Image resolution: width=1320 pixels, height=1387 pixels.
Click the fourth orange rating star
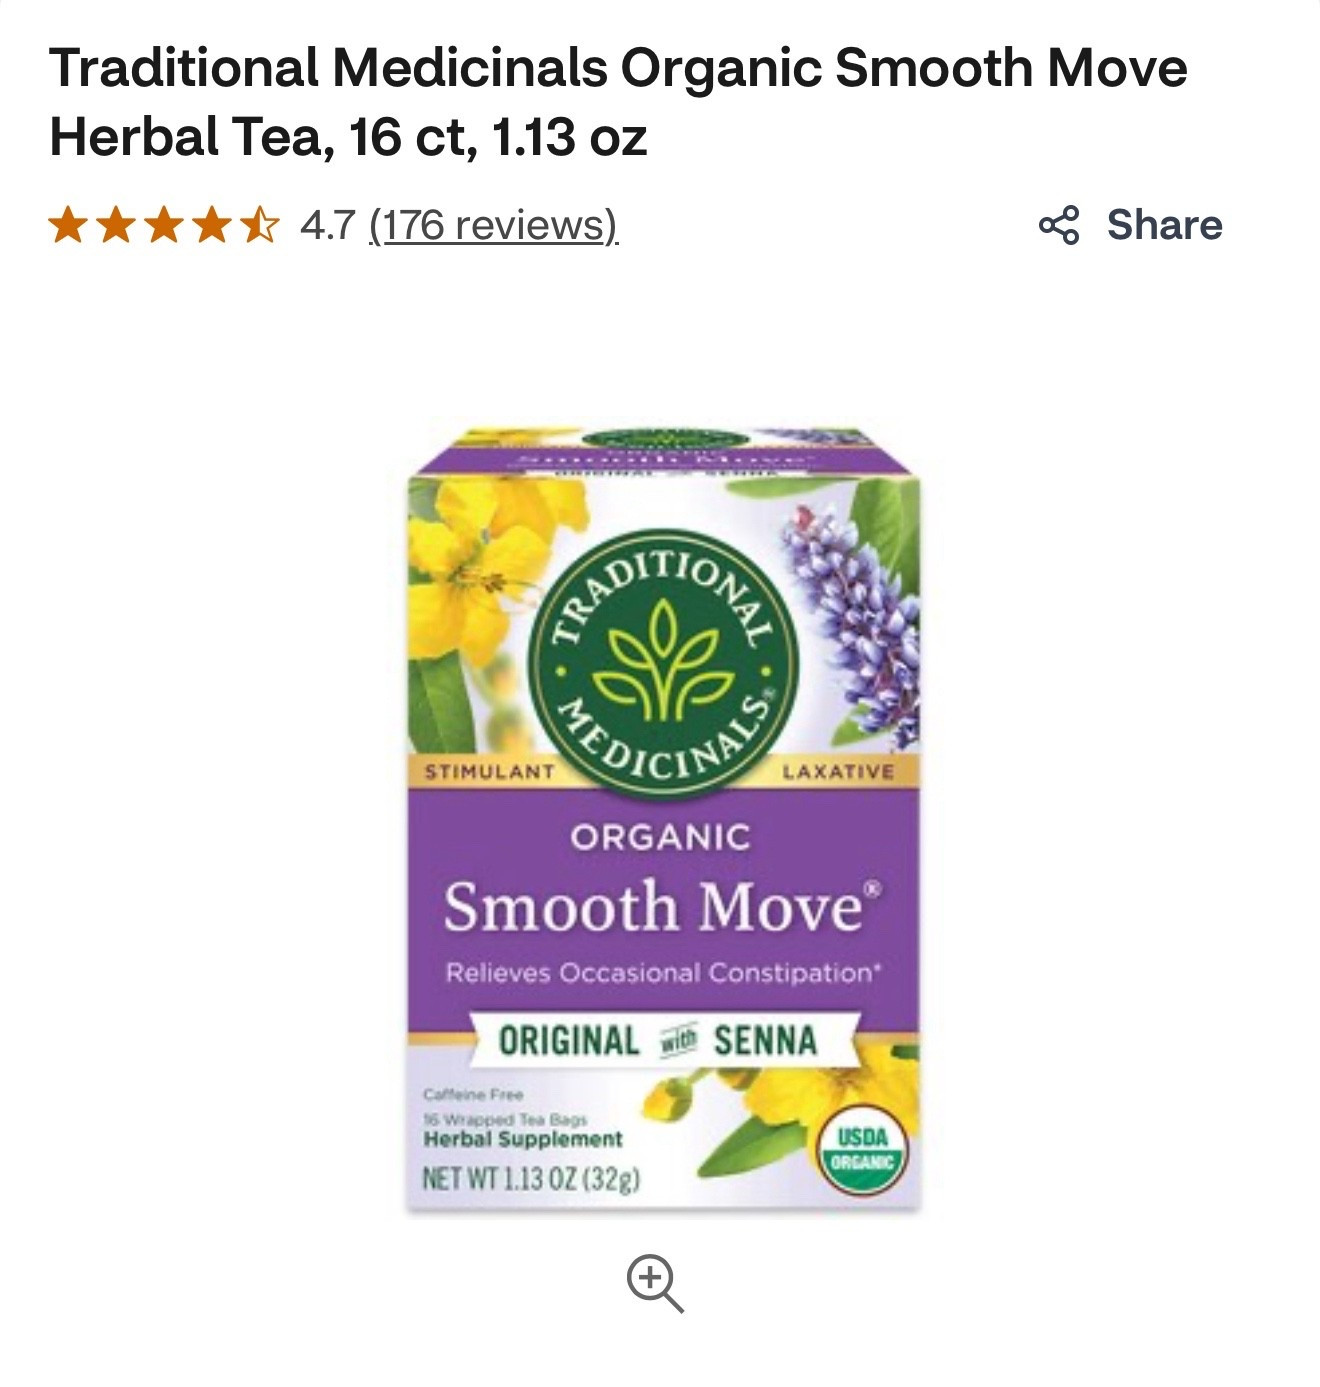210,225
